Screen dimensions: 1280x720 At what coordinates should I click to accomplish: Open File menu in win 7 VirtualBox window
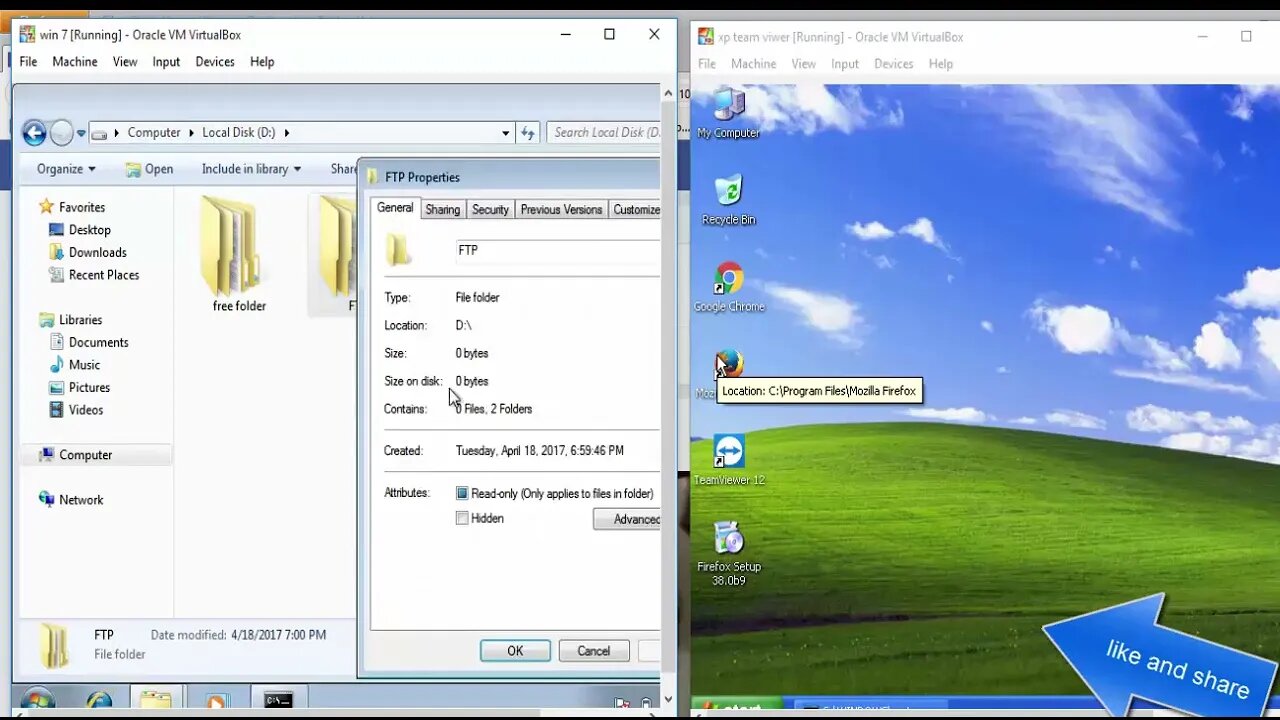(x=28, y=62)
